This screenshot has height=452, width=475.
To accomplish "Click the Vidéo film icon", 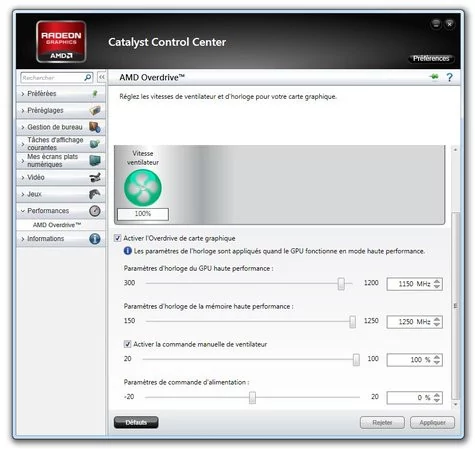I will pyautogui.click(x=95, y=177).
